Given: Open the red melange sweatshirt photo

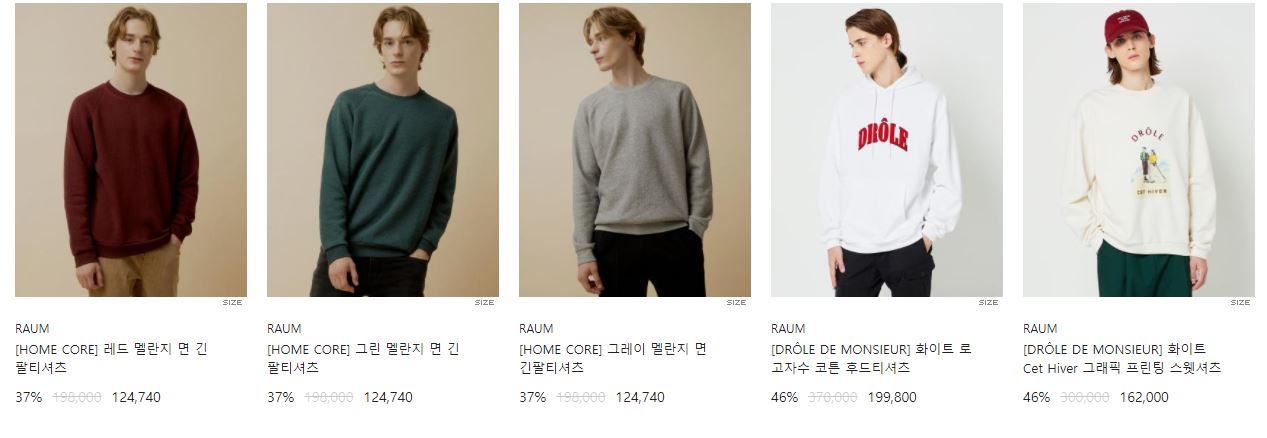Looking at the screenshot, I should 131,150.
